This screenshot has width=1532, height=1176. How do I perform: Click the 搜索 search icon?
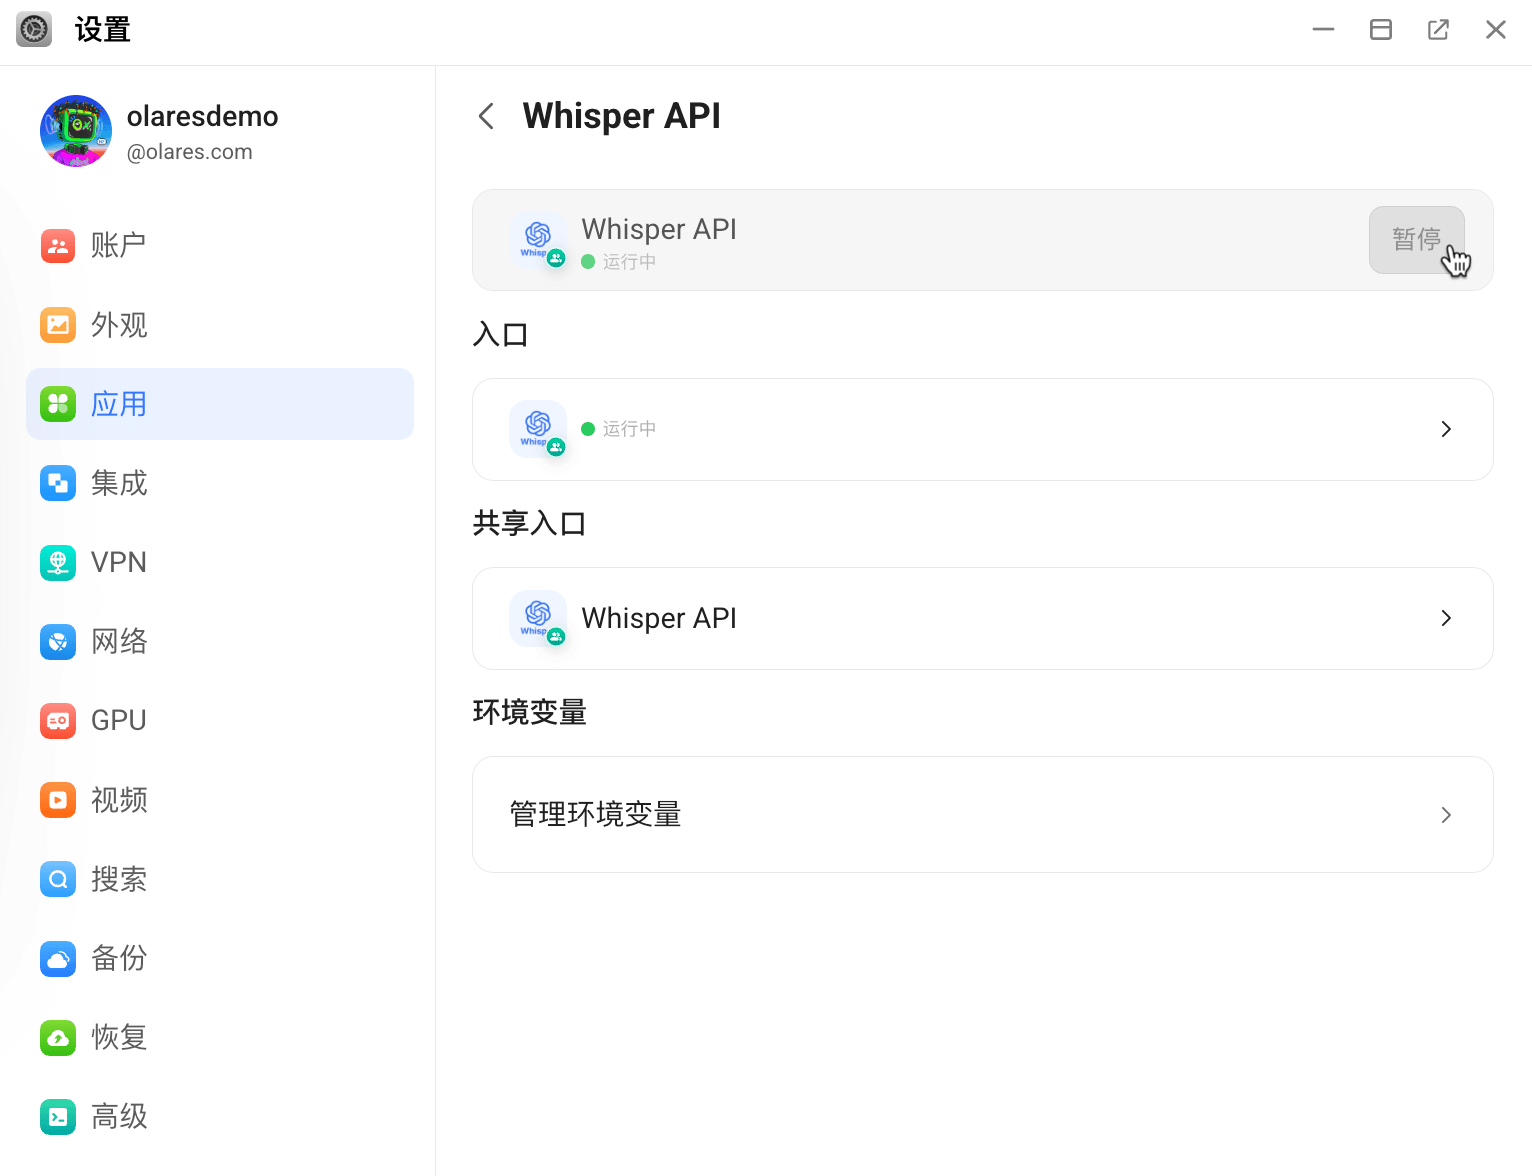point(58,879)
